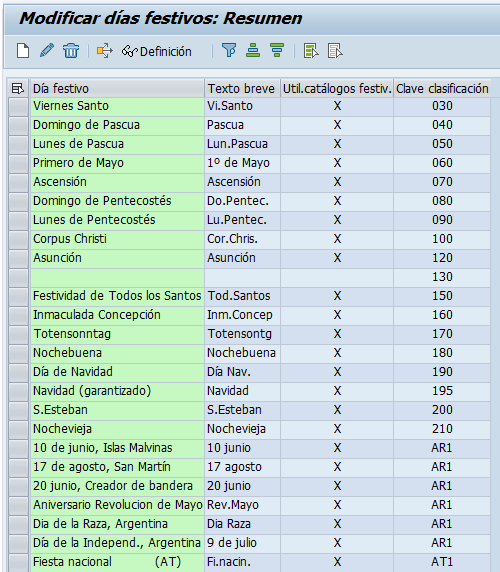The image size is (500, 572).
Task: Select the row marker for Fiesta nacional (AT)
Action: [x=19, y=562]
